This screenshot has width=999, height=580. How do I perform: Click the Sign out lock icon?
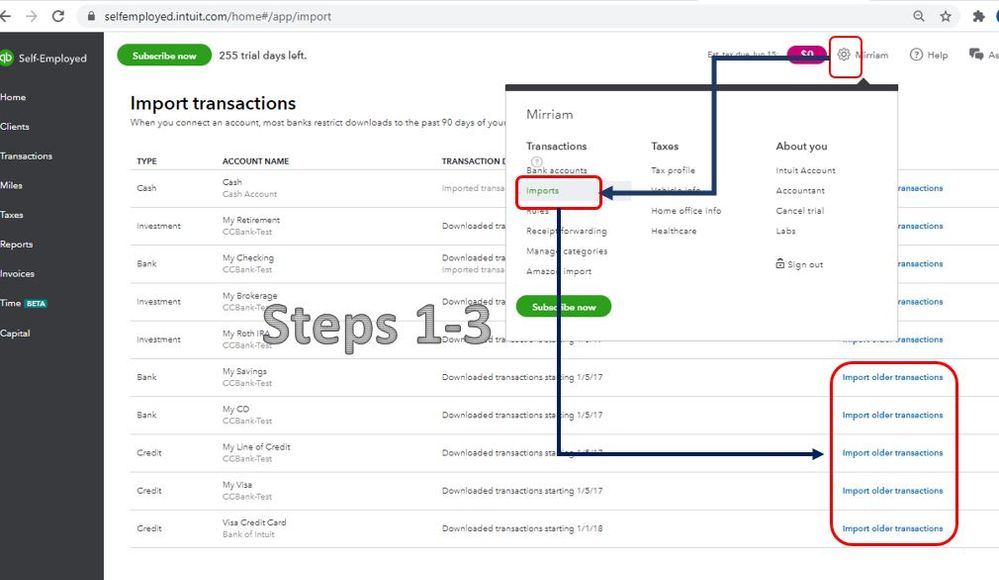point(780,263)
